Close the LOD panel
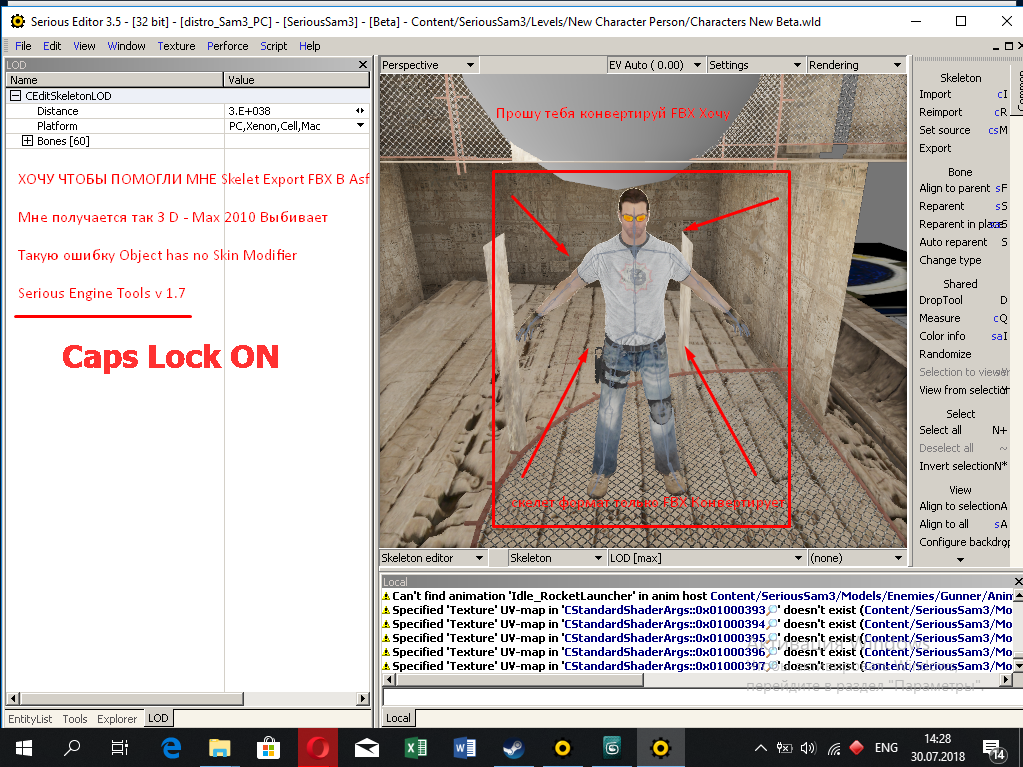The width and height of the screenshot is (1023, 767). pos(363,65)
